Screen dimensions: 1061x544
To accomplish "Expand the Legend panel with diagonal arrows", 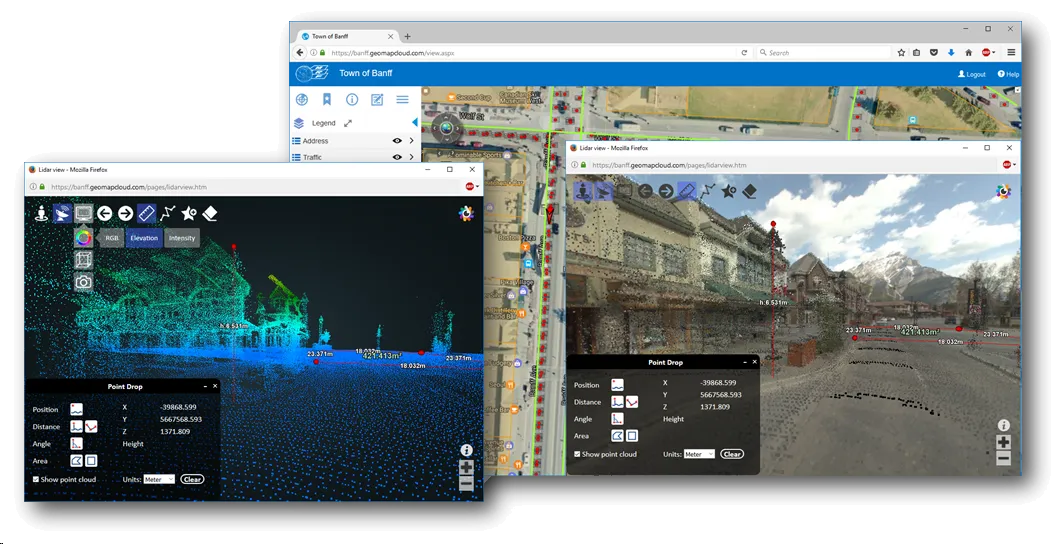I will (x=348, y=123).
